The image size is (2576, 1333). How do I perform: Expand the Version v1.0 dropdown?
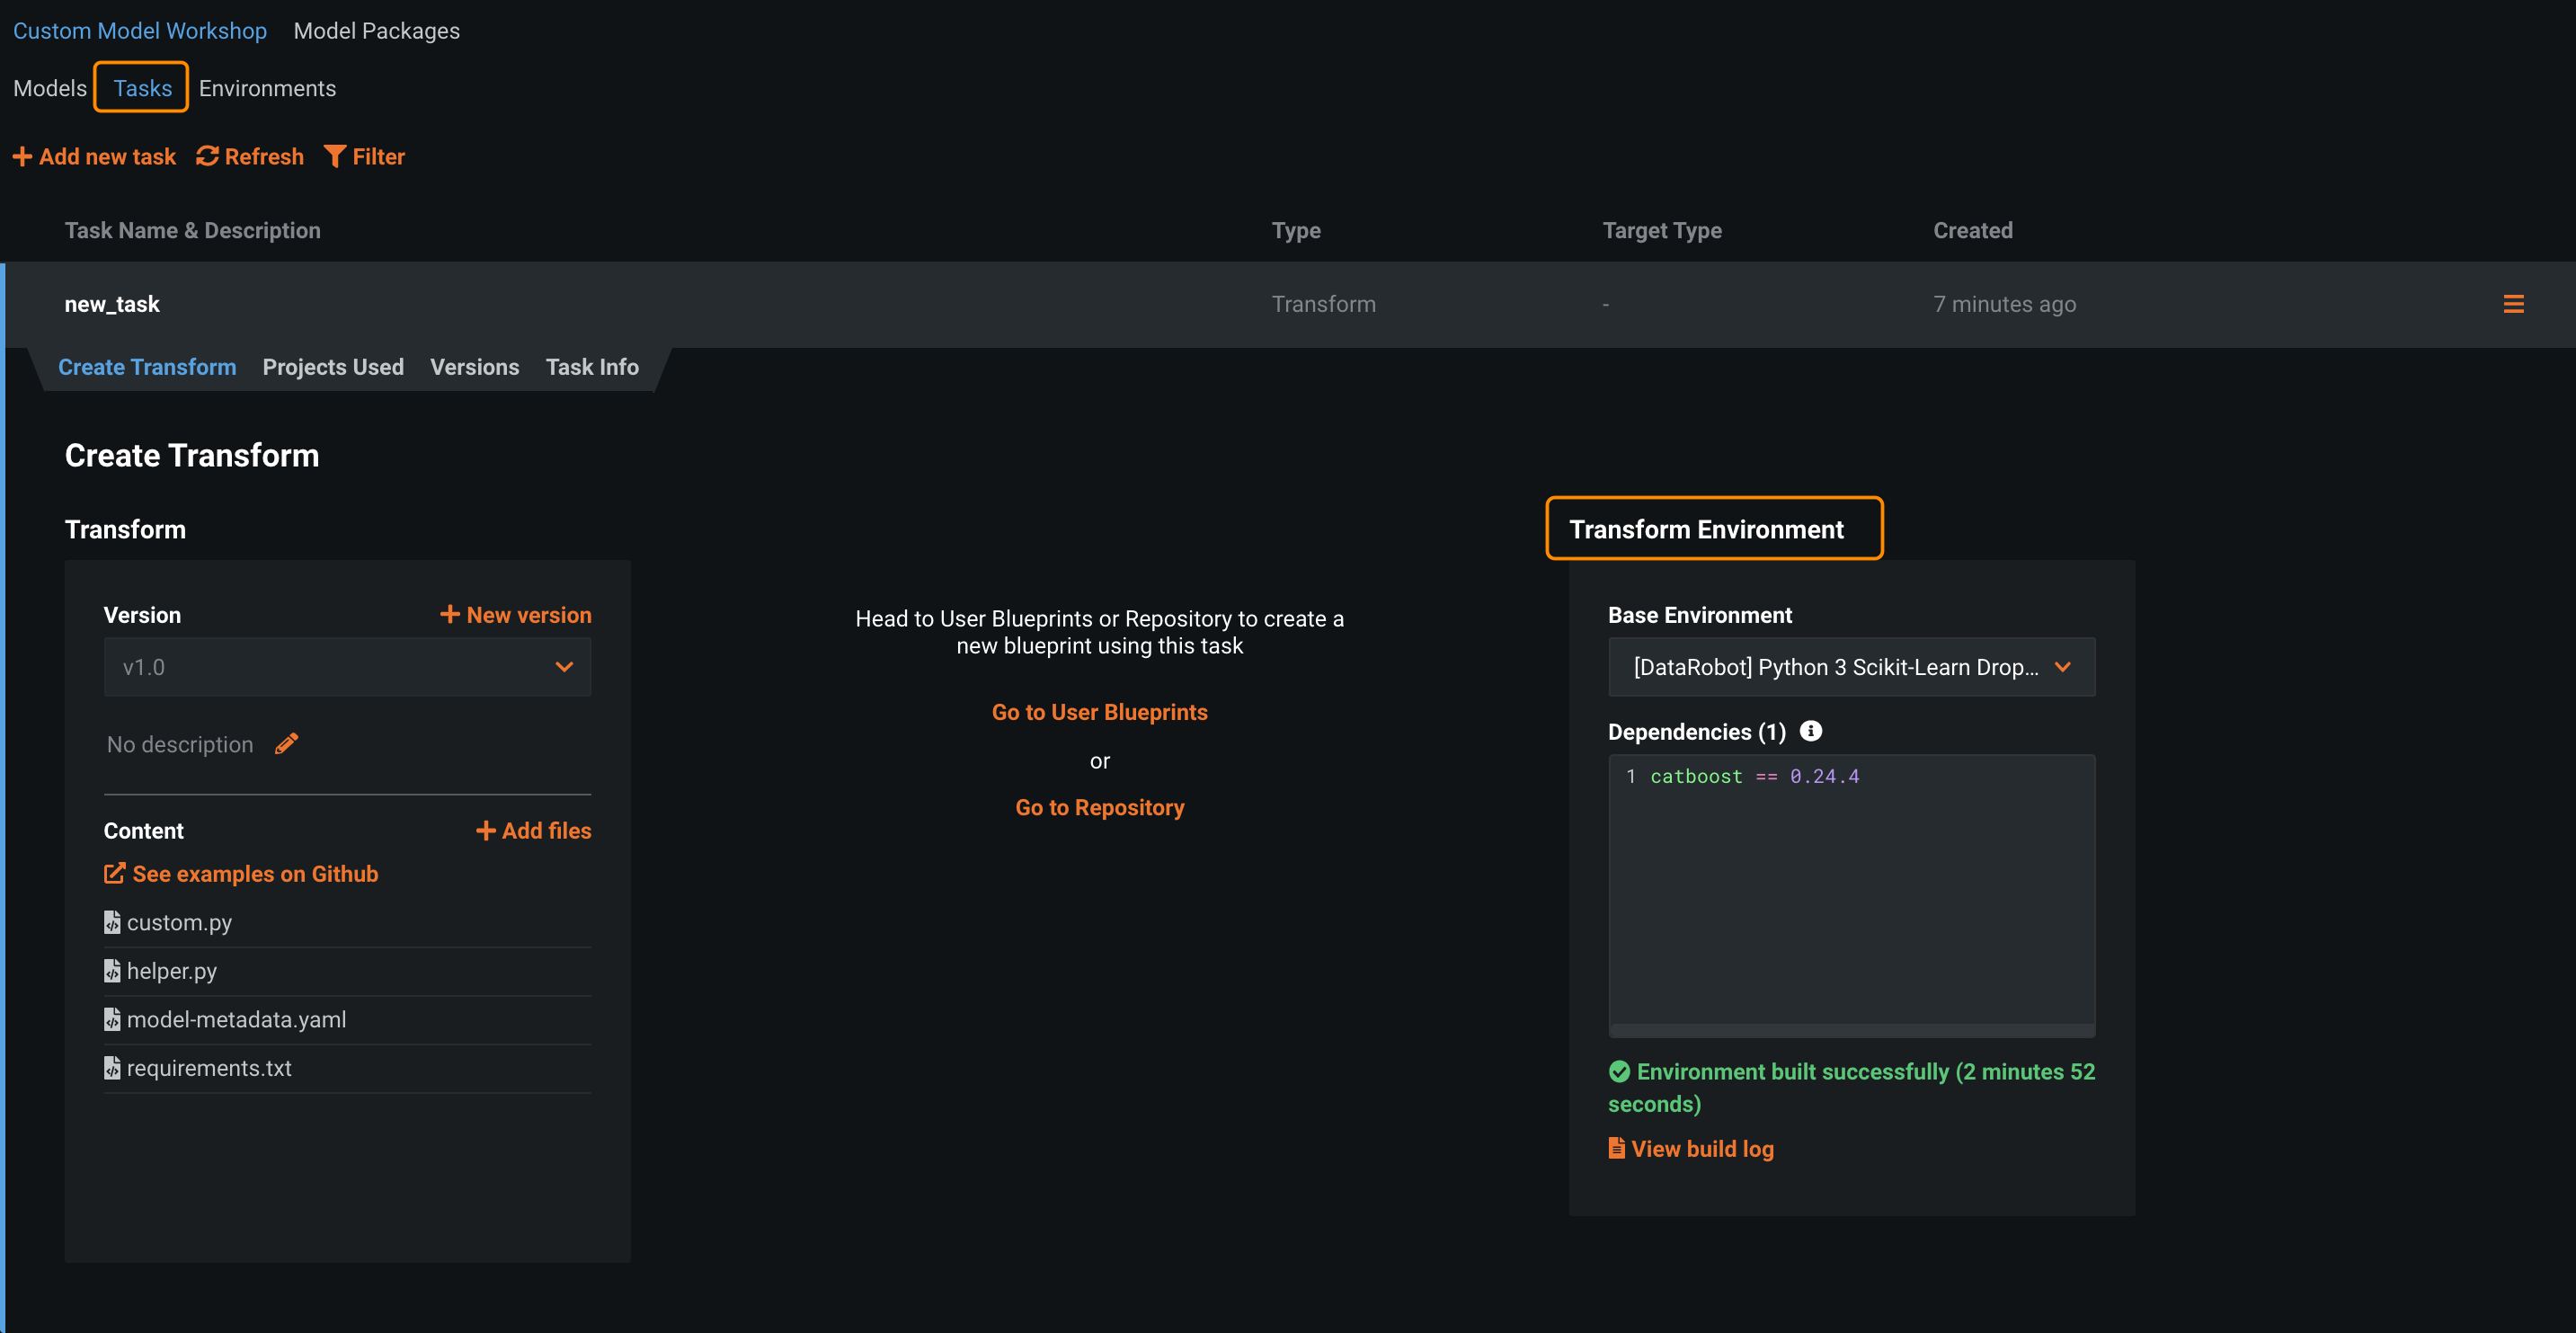(347, 667)
